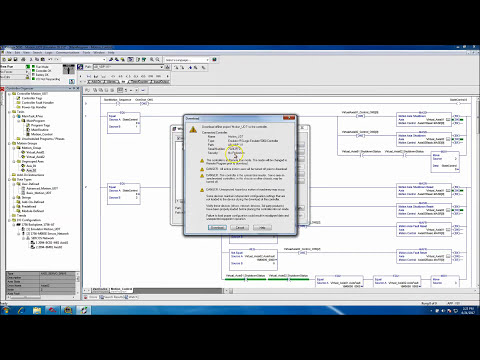
Task: Select Controller Fault Handler in organizer
Action: point(37,103)
